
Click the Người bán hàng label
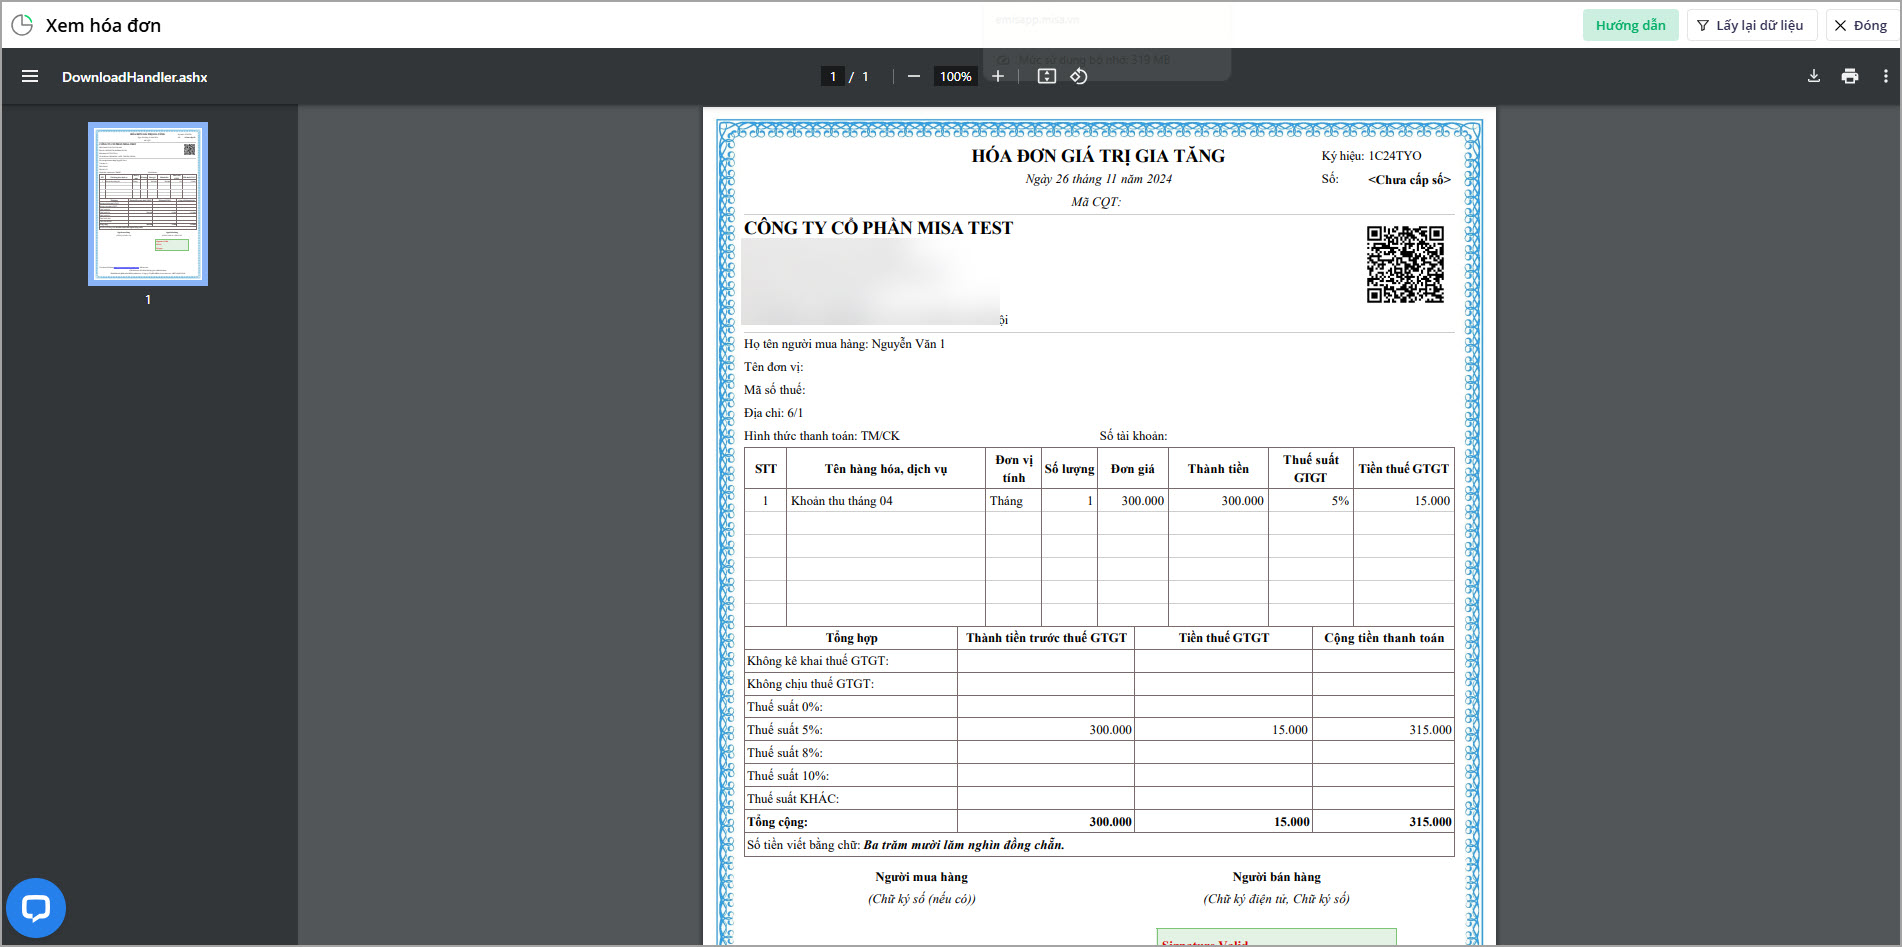(x=1276, y=877)
